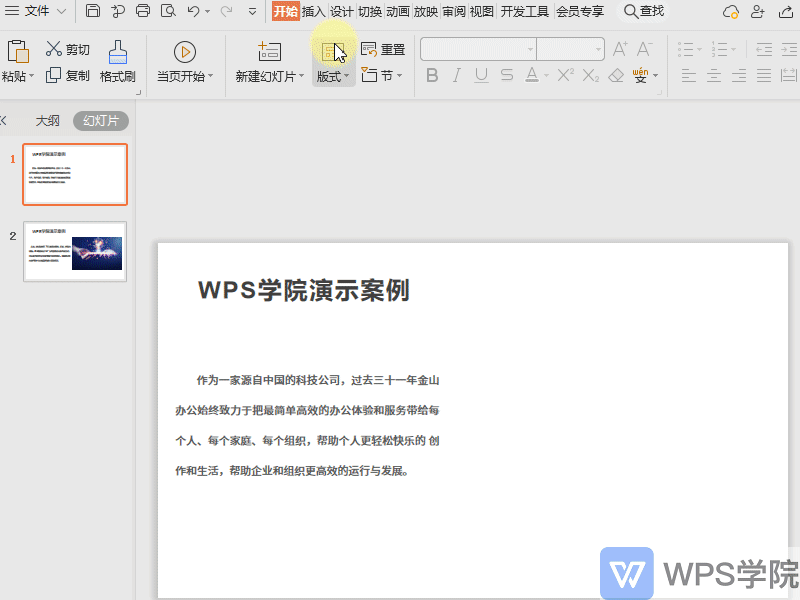Click the font color A swatch
Viewport: 800px width, 600px height.
click(x=532, y=76)
